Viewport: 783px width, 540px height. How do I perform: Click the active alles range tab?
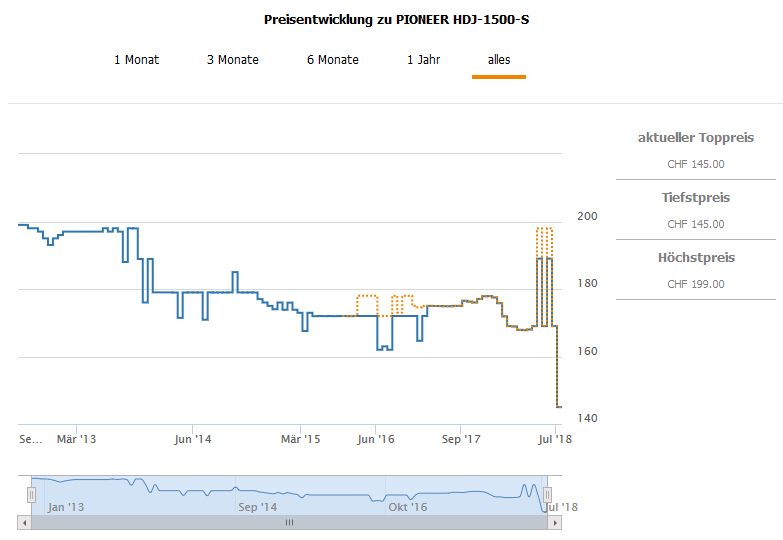click(499, 60)
